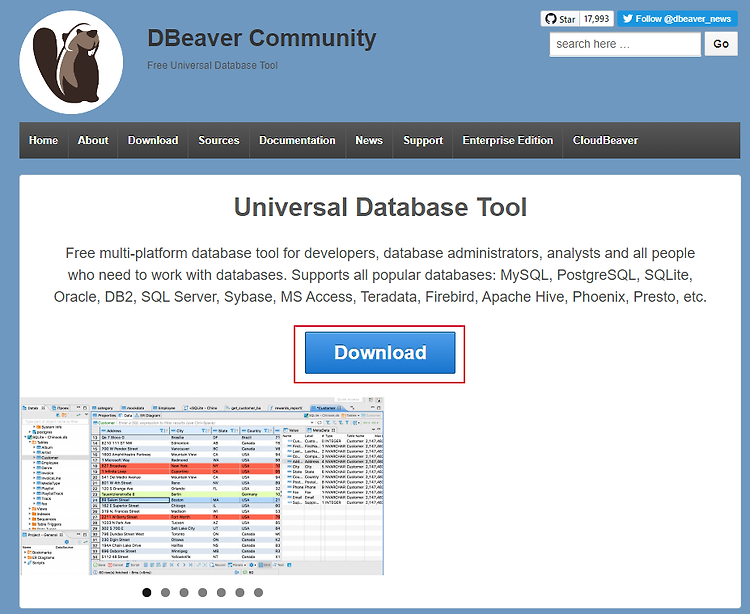
Task: Select the first slideshow dot
Action: click(x=147, y=592)
